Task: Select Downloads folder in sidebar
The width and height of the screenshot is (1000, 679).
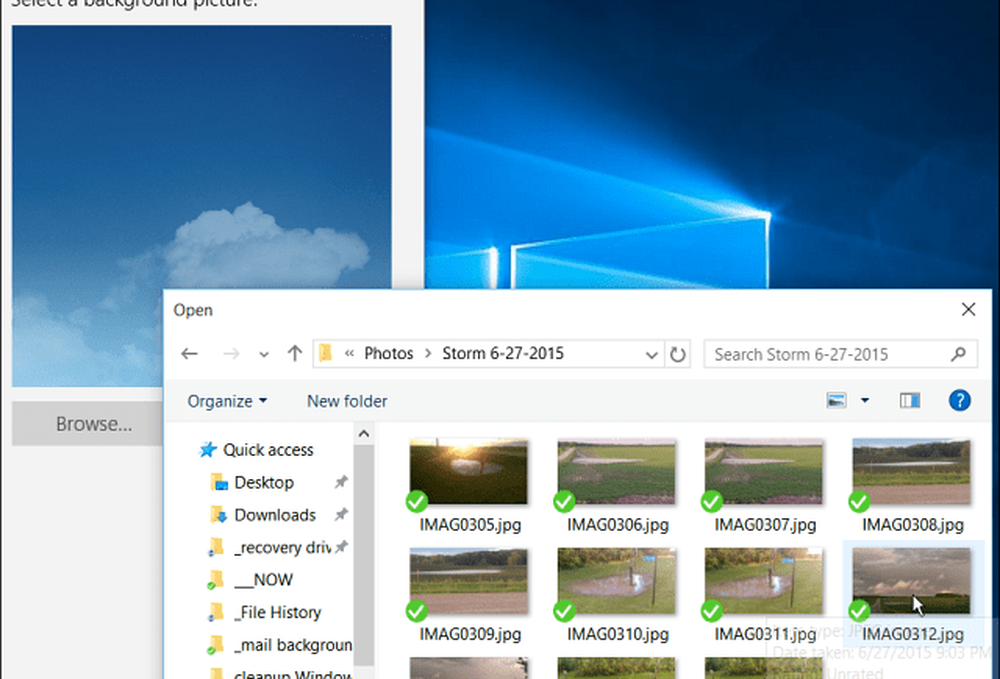Action: (x=275, y=515)
